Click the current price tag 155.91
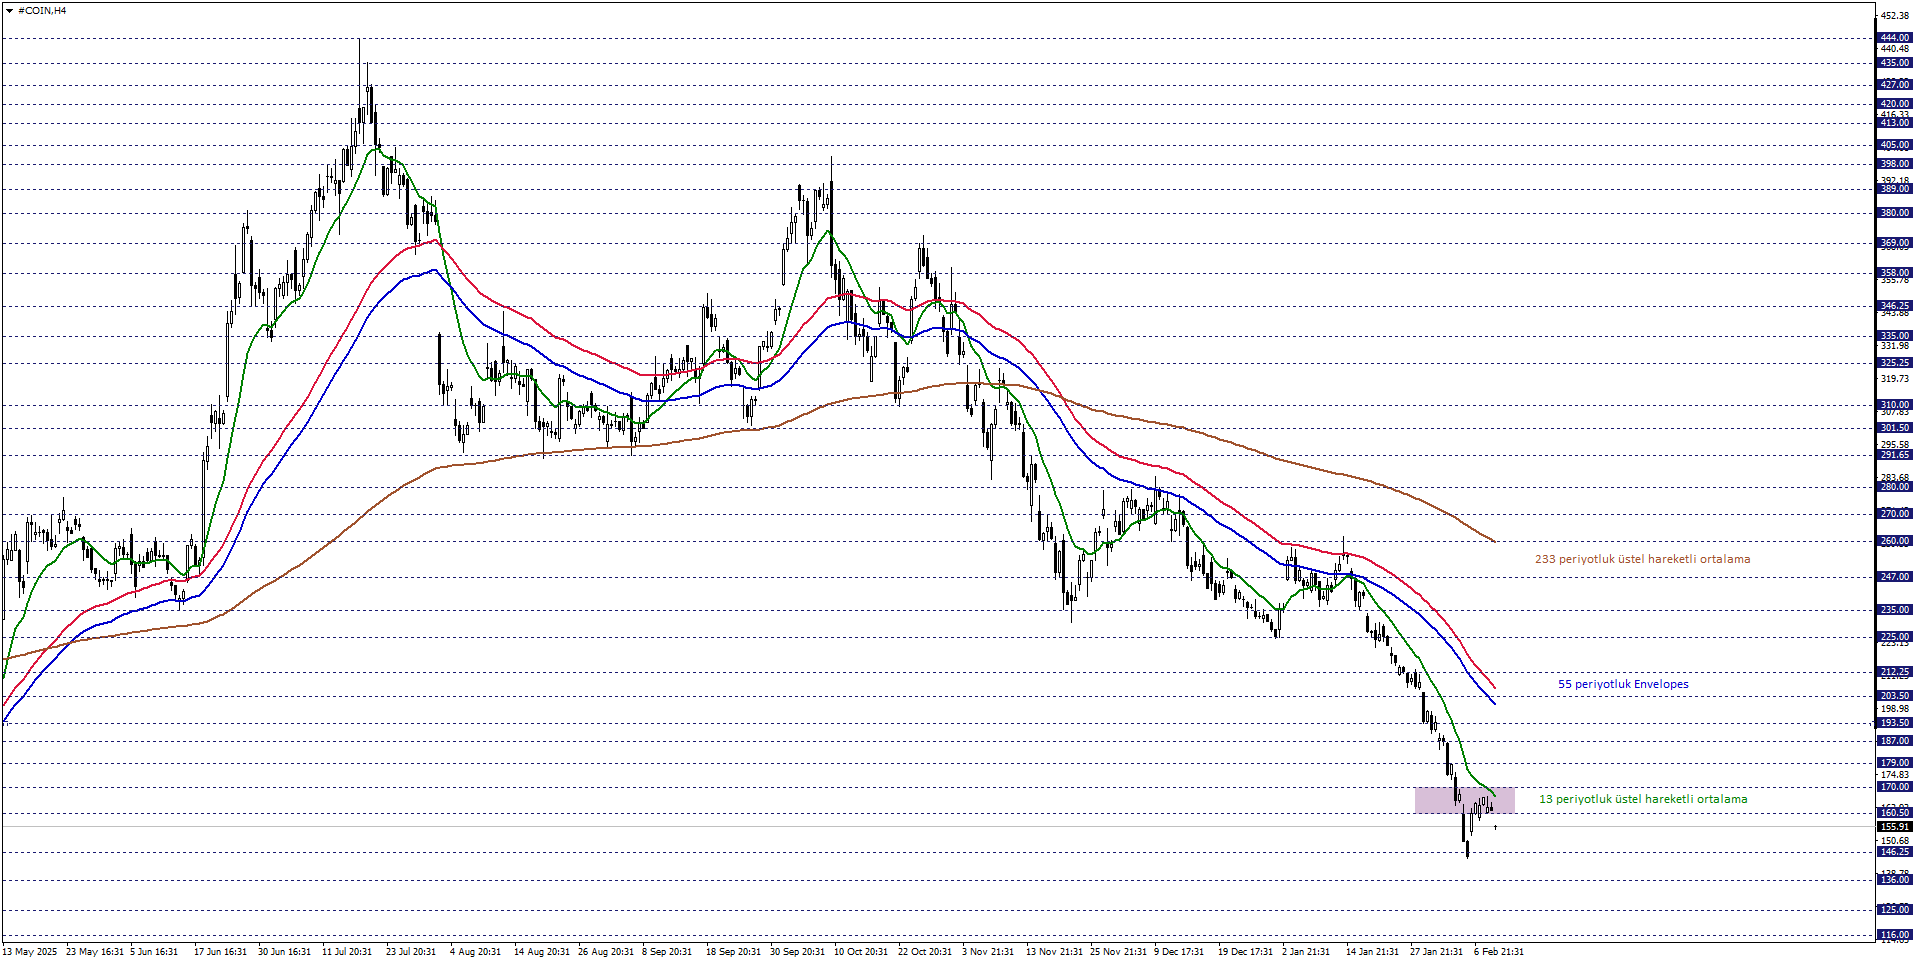 (1894, 827)
